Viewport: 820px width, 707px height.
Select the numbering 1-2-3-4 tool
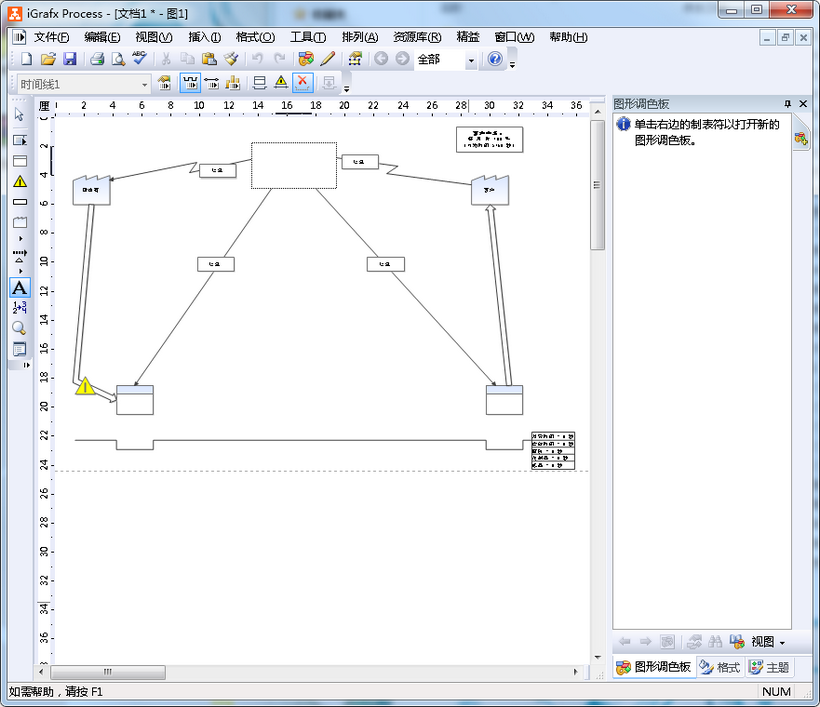pyautogui.click(x=20, y=307)
